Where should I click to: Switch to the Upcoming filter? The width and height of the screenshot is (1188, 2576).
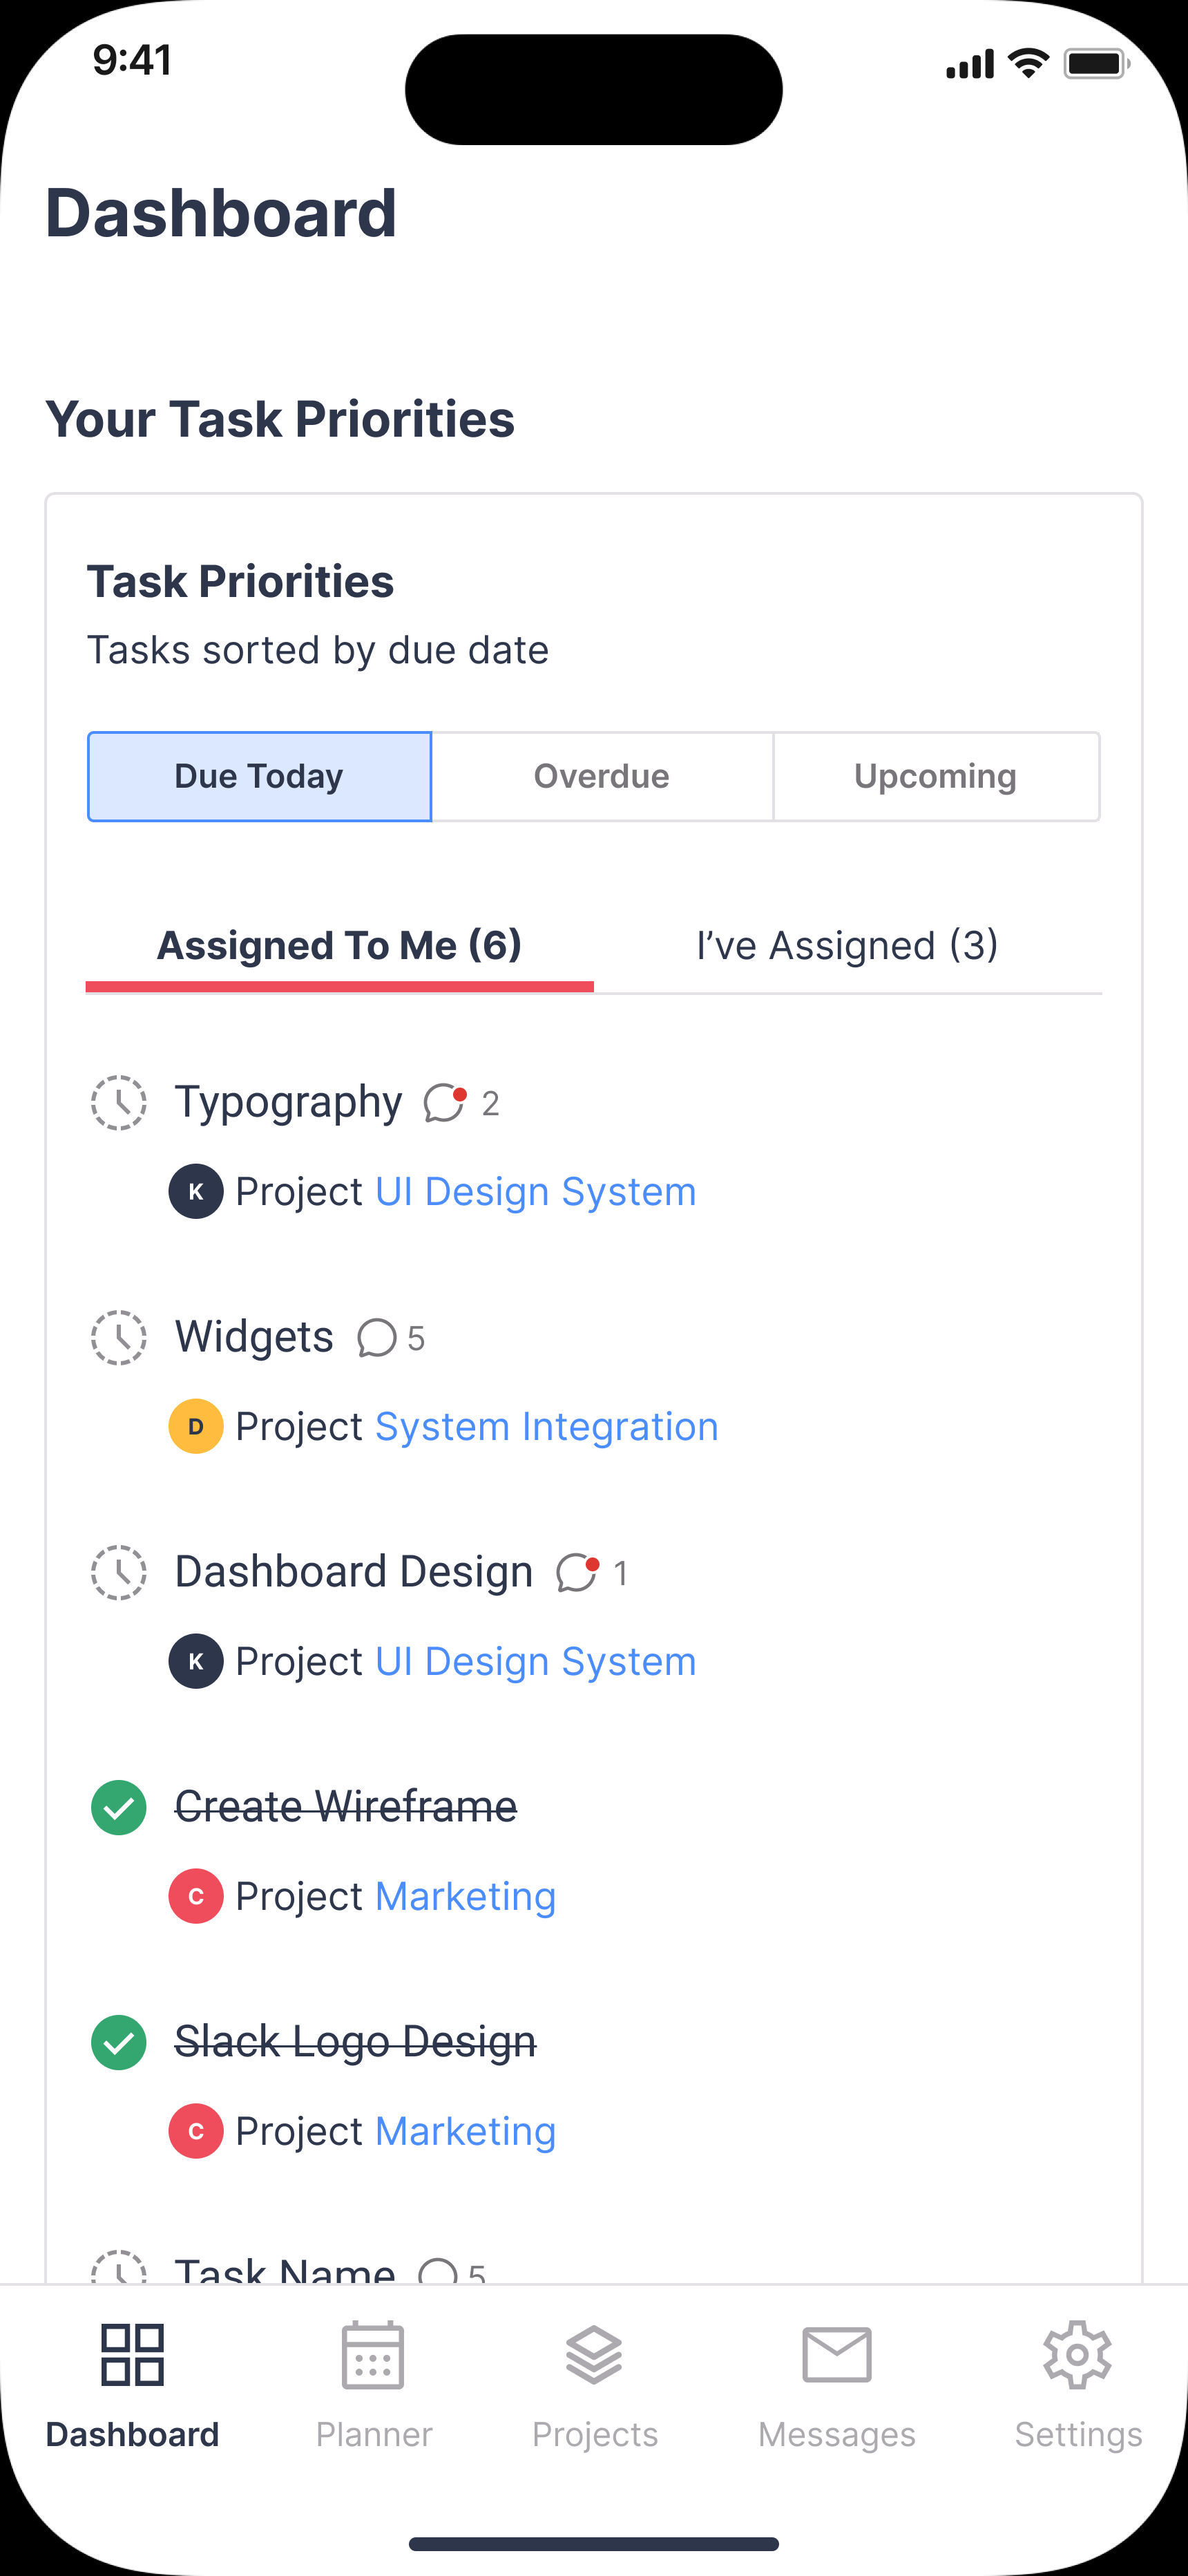(x=935, y=777)
